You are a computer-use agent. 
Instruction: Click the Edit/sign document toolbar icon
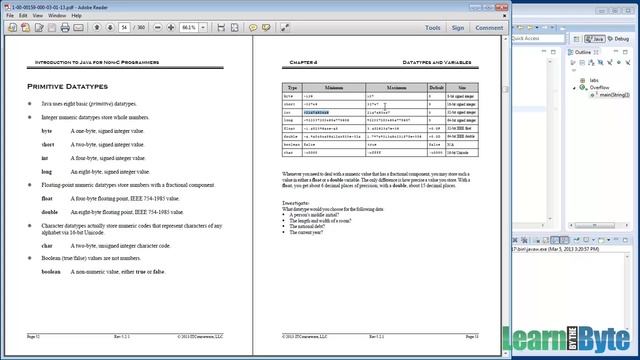[39, 28]
